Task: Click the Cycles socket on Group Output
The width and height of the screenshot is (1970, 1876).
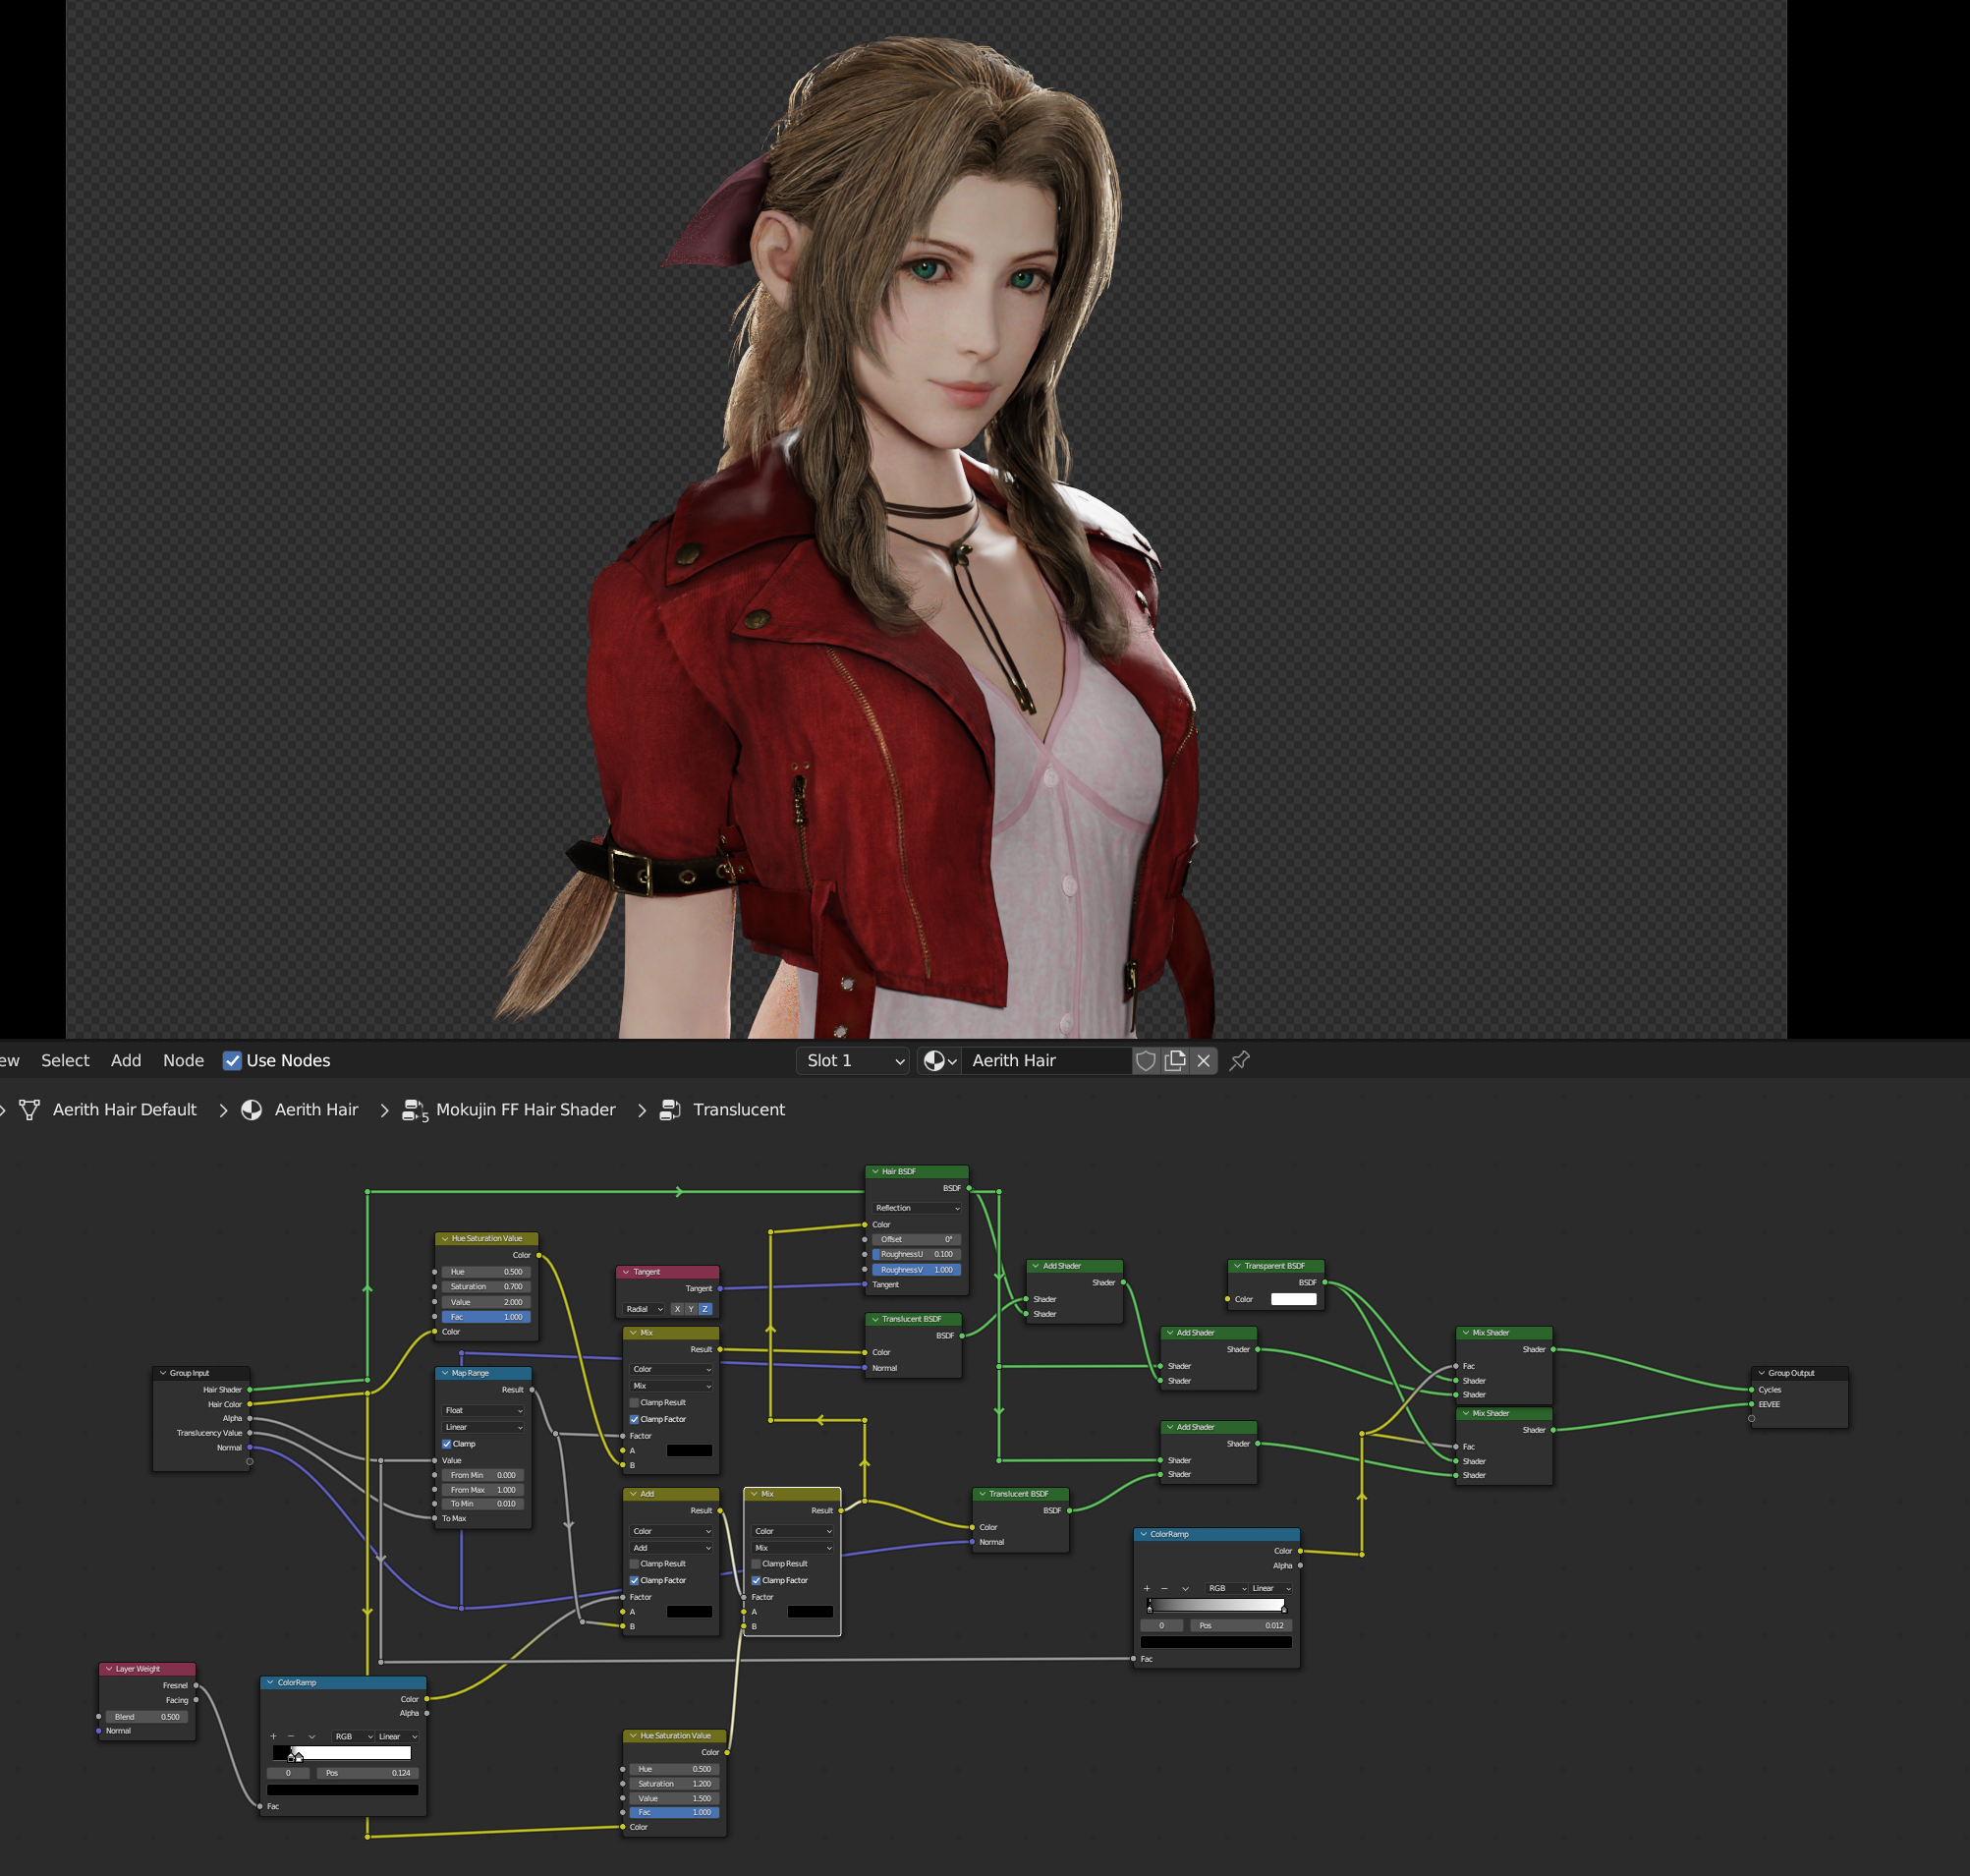Action: coord(1751,1389)
